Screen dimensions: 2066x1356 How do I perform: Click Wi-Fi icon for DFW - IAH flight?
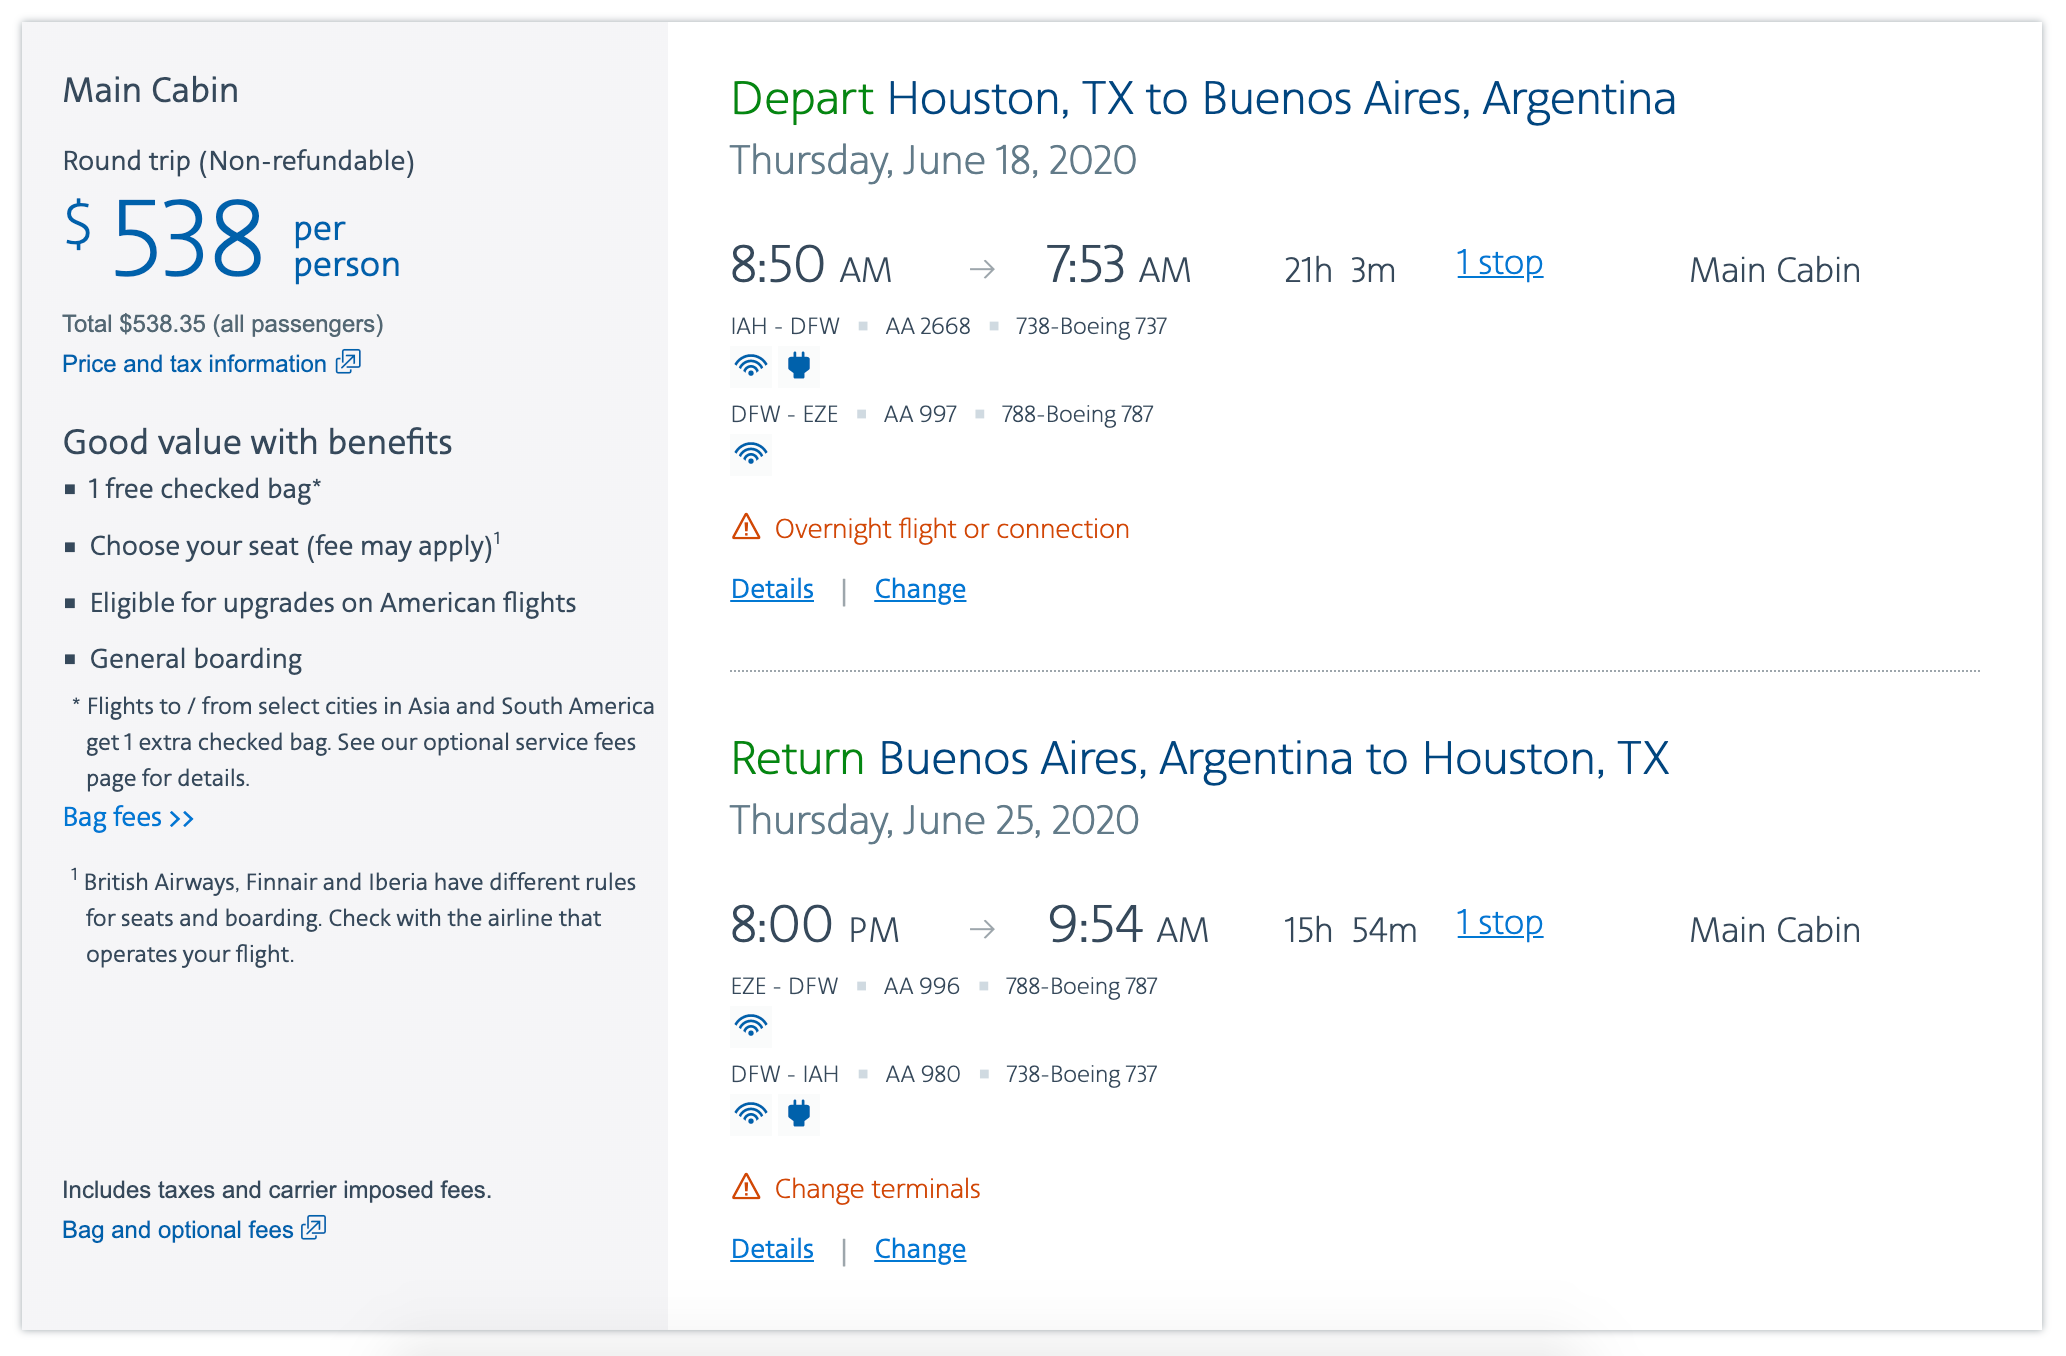(x=750, y=1114)
